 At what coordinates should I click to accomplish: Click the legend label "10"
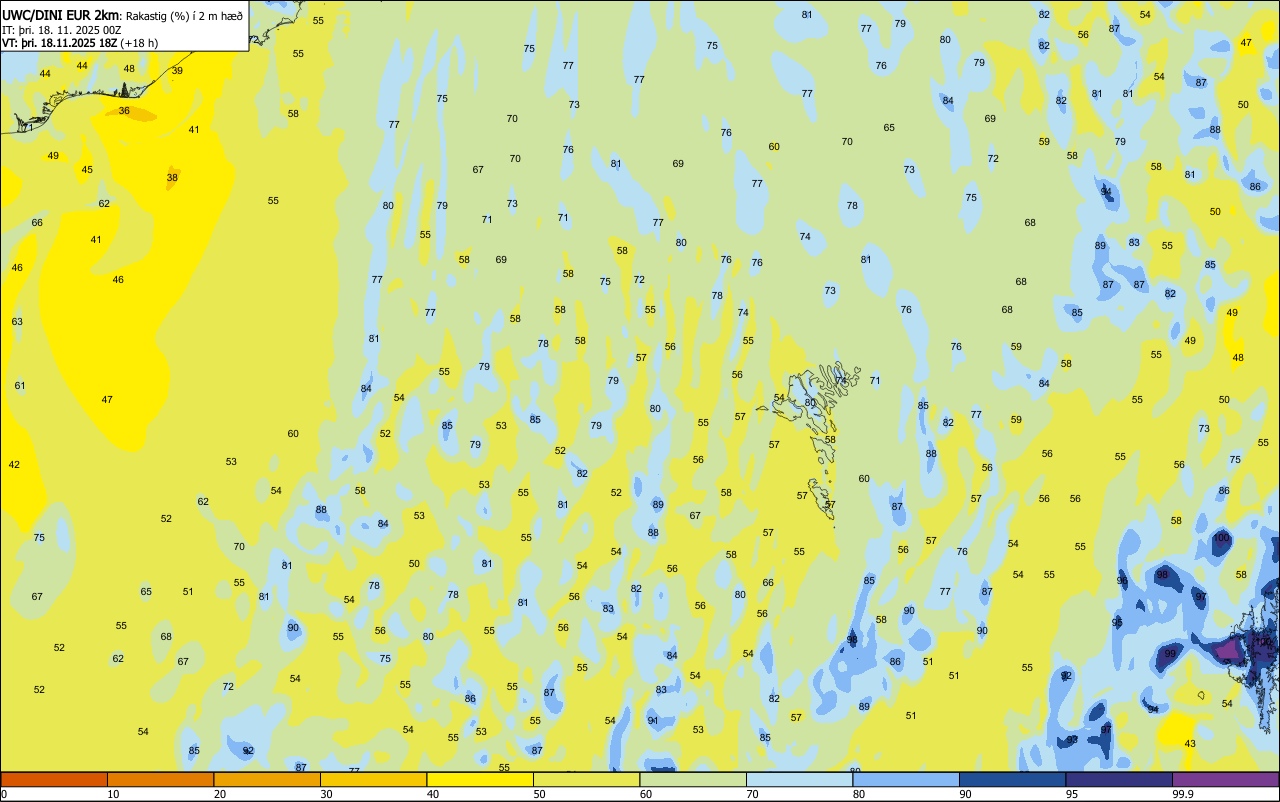click(113, 794)
